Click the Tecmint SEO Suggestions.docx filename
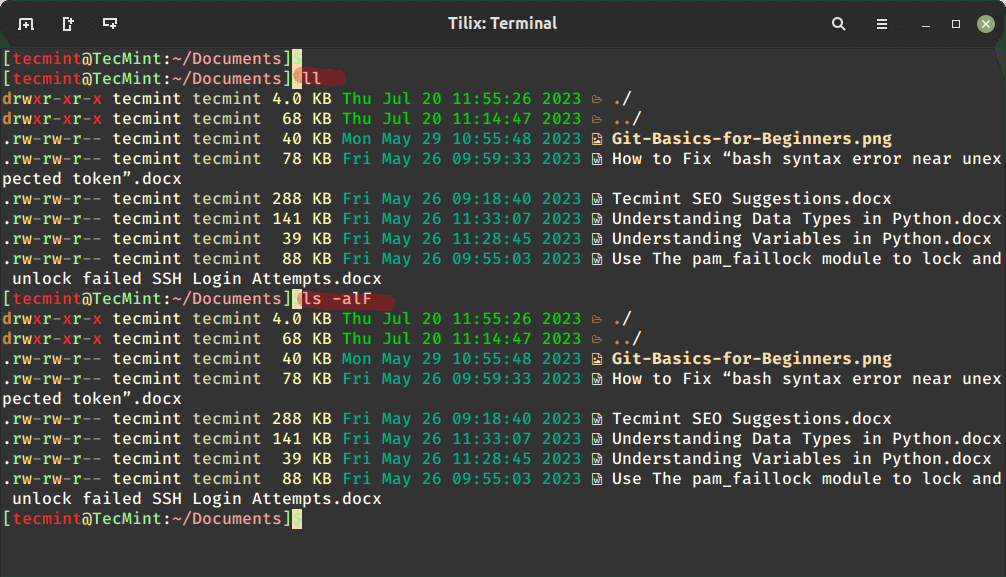1006x577 pixels. point(752,198)
